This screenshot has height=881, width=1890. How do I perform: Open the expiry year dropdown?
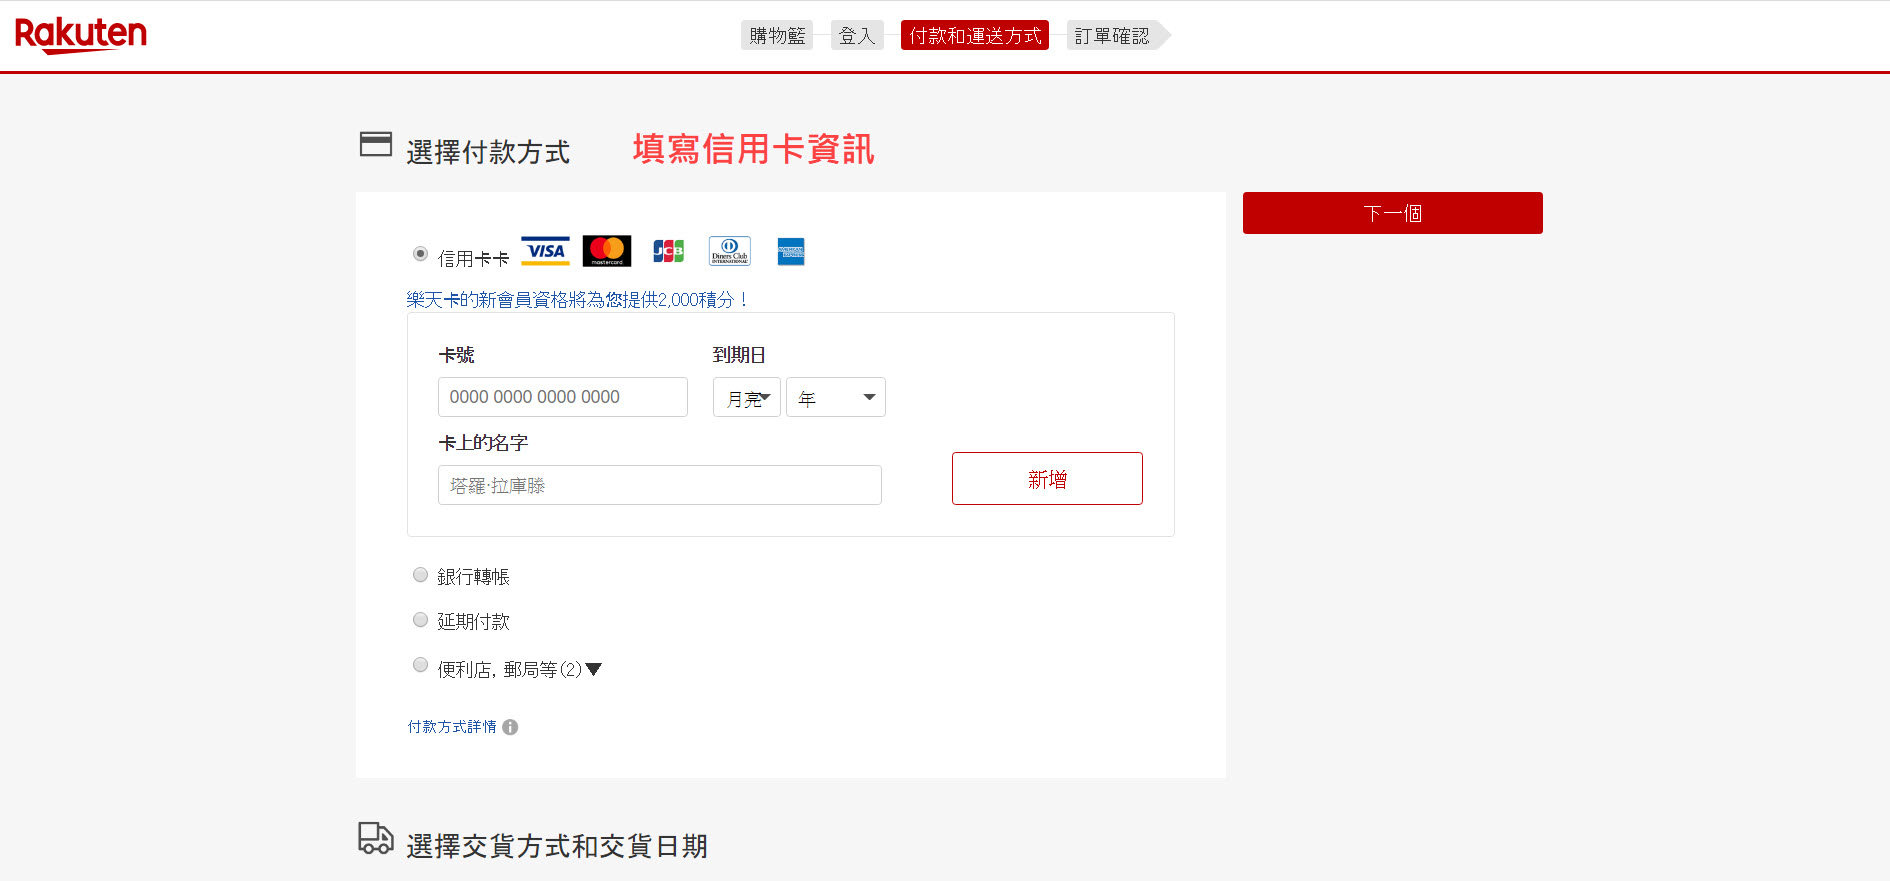click(x=835, y=397)
